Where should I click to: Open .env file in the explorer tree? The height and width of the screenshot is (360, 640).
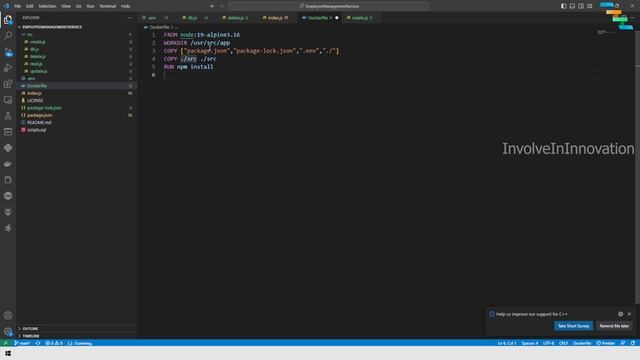coord(31,78)
